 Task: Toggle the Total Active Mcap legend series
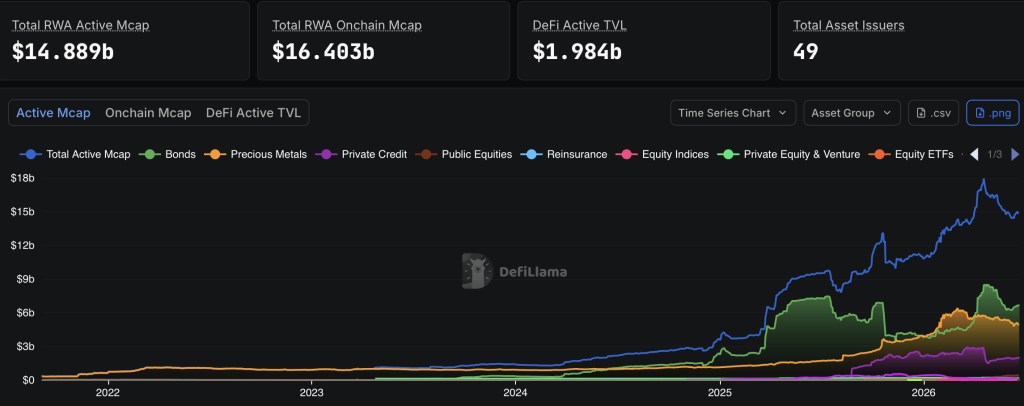click(x=75, y=155)
